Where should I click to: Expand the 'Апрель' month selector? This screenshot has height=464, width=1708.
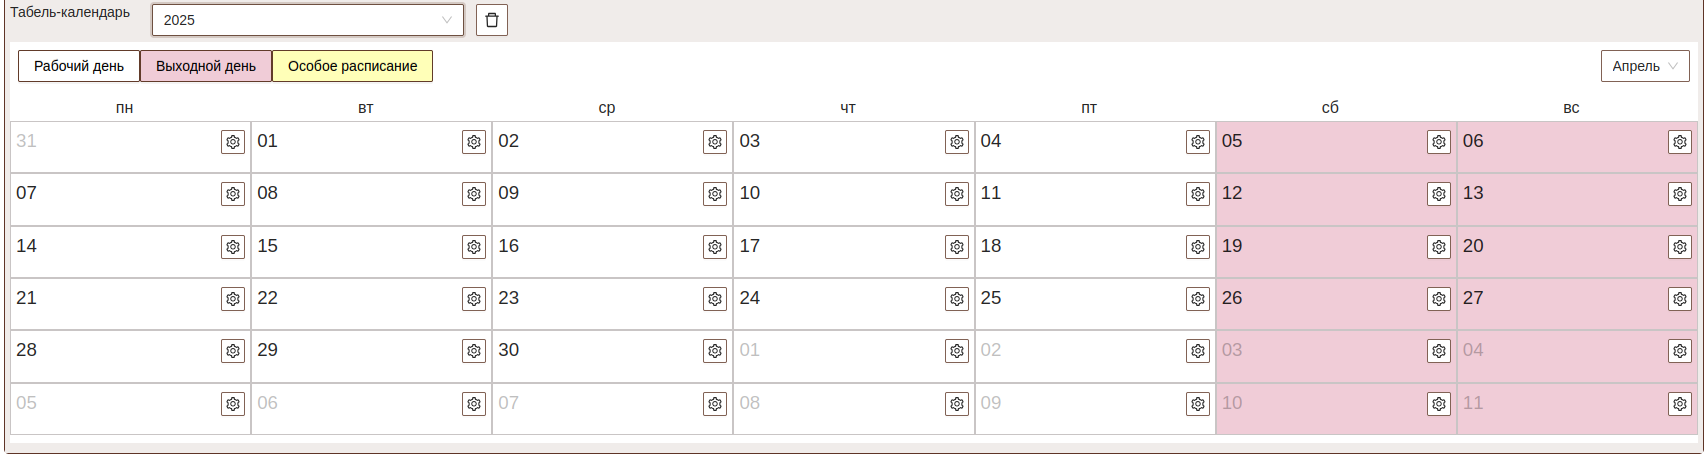coord(1645,66)
